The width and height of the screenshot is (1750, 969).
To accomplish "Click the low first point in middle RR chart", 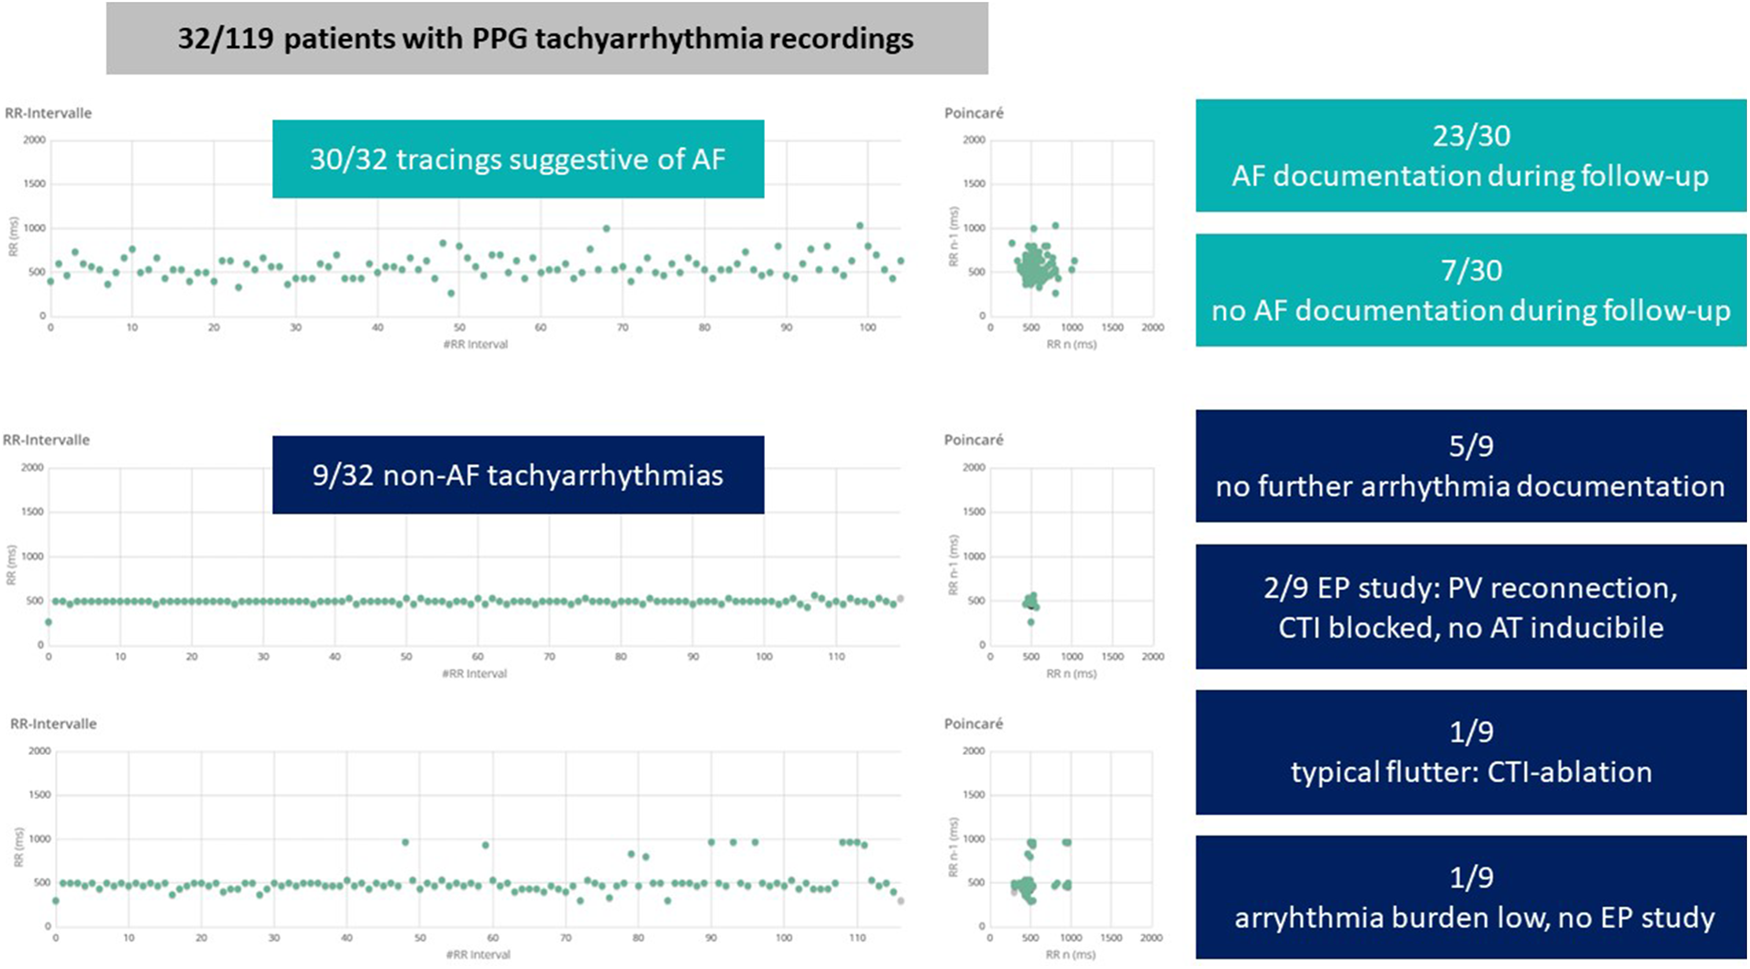I will tap(48, 622).
